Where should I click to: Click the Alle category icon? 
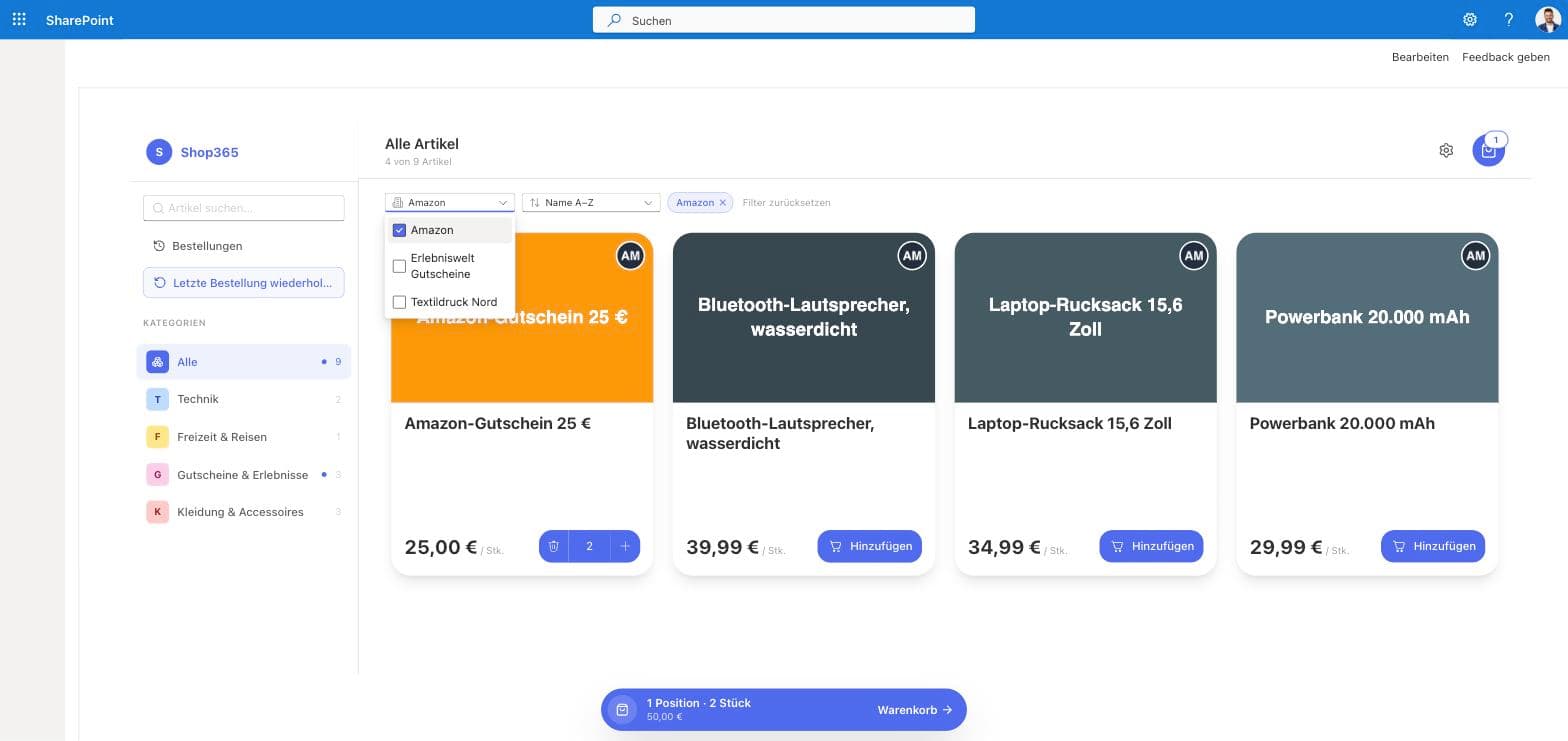point(157,362)
